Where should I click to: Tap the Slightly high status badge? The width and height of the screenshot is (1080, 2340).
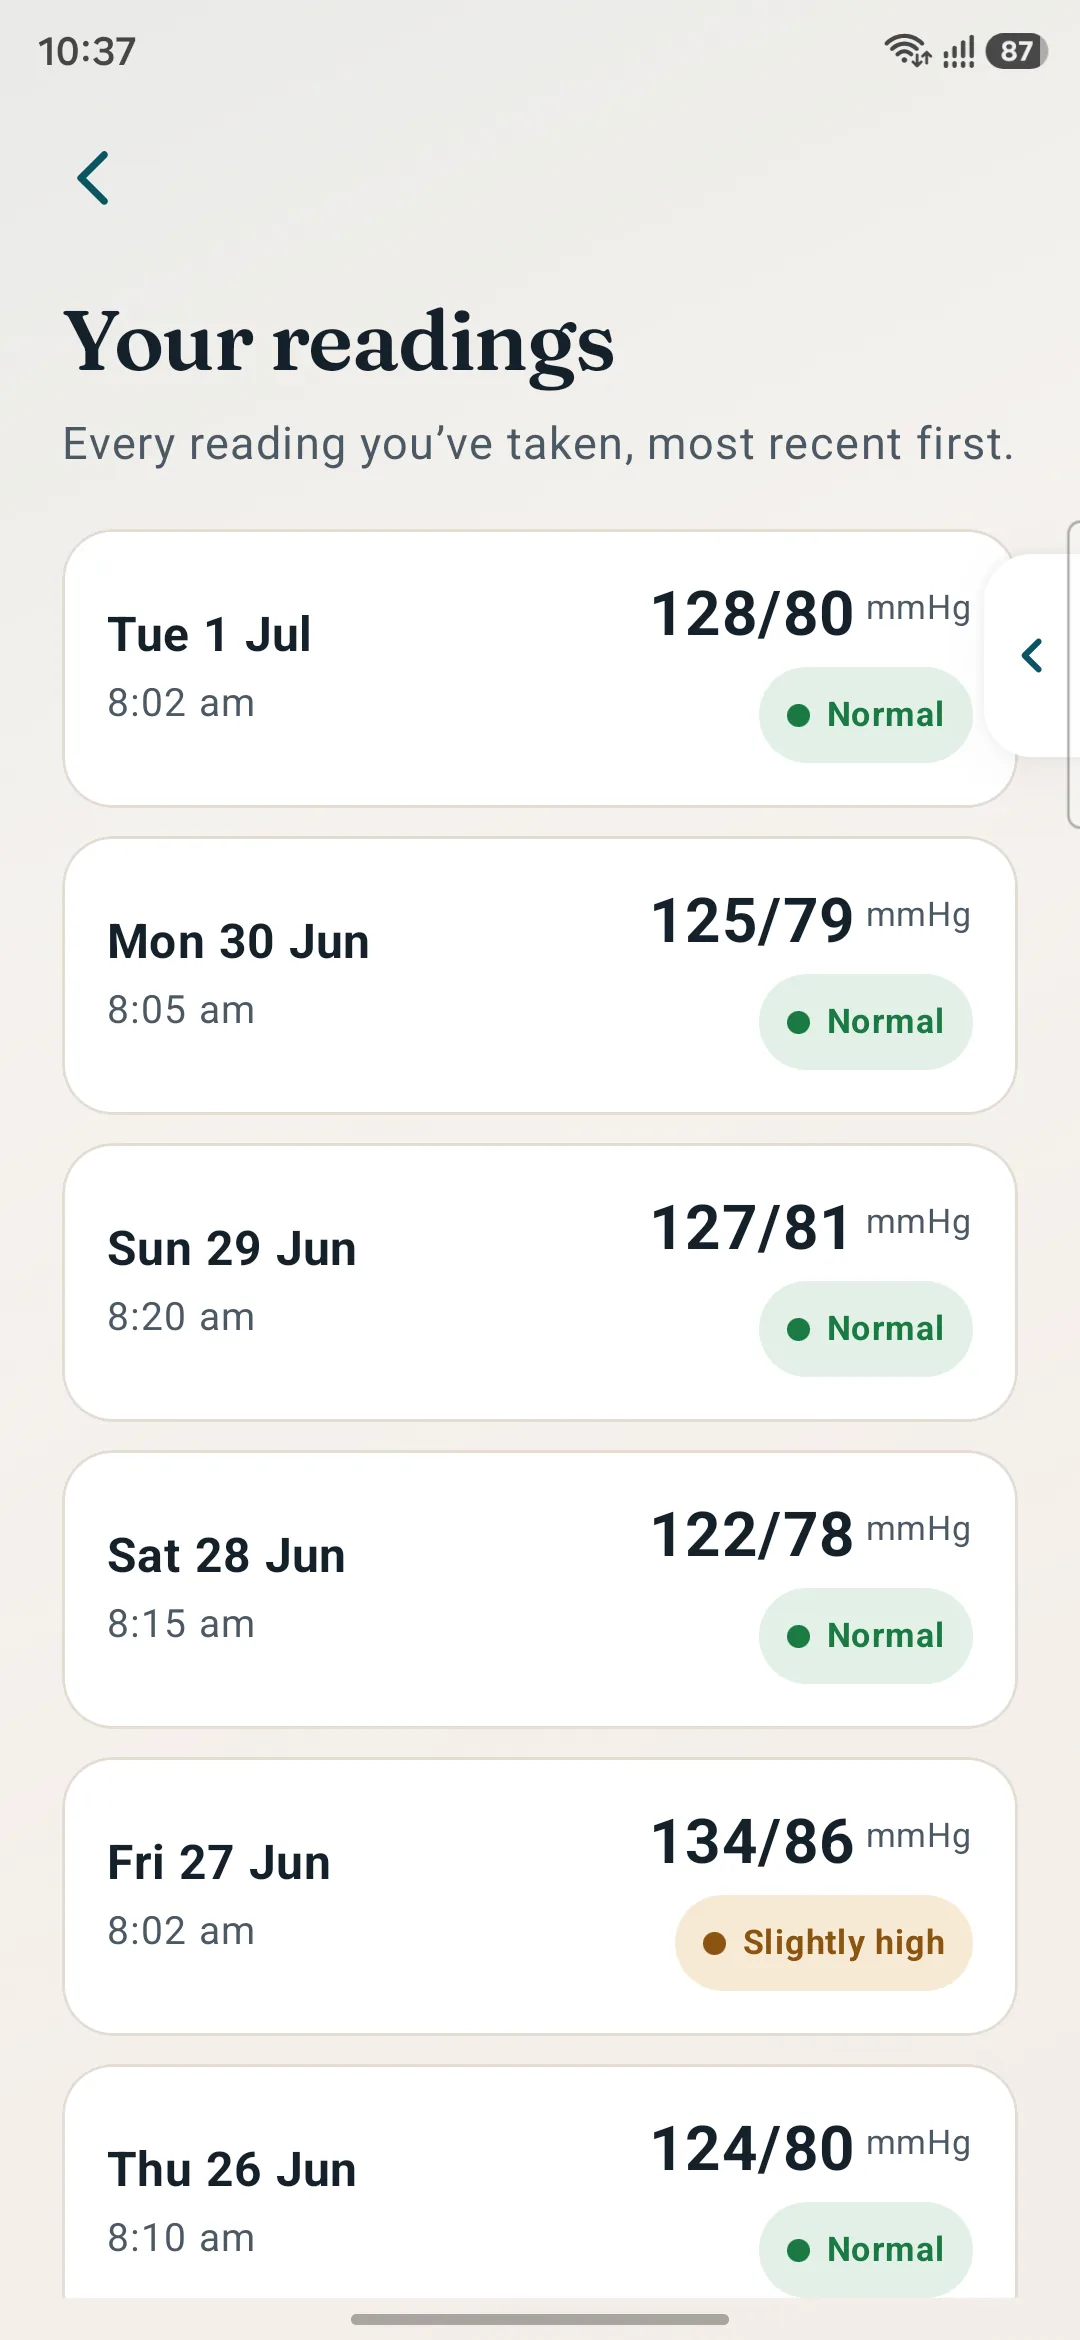click(x=824, y=1943)
